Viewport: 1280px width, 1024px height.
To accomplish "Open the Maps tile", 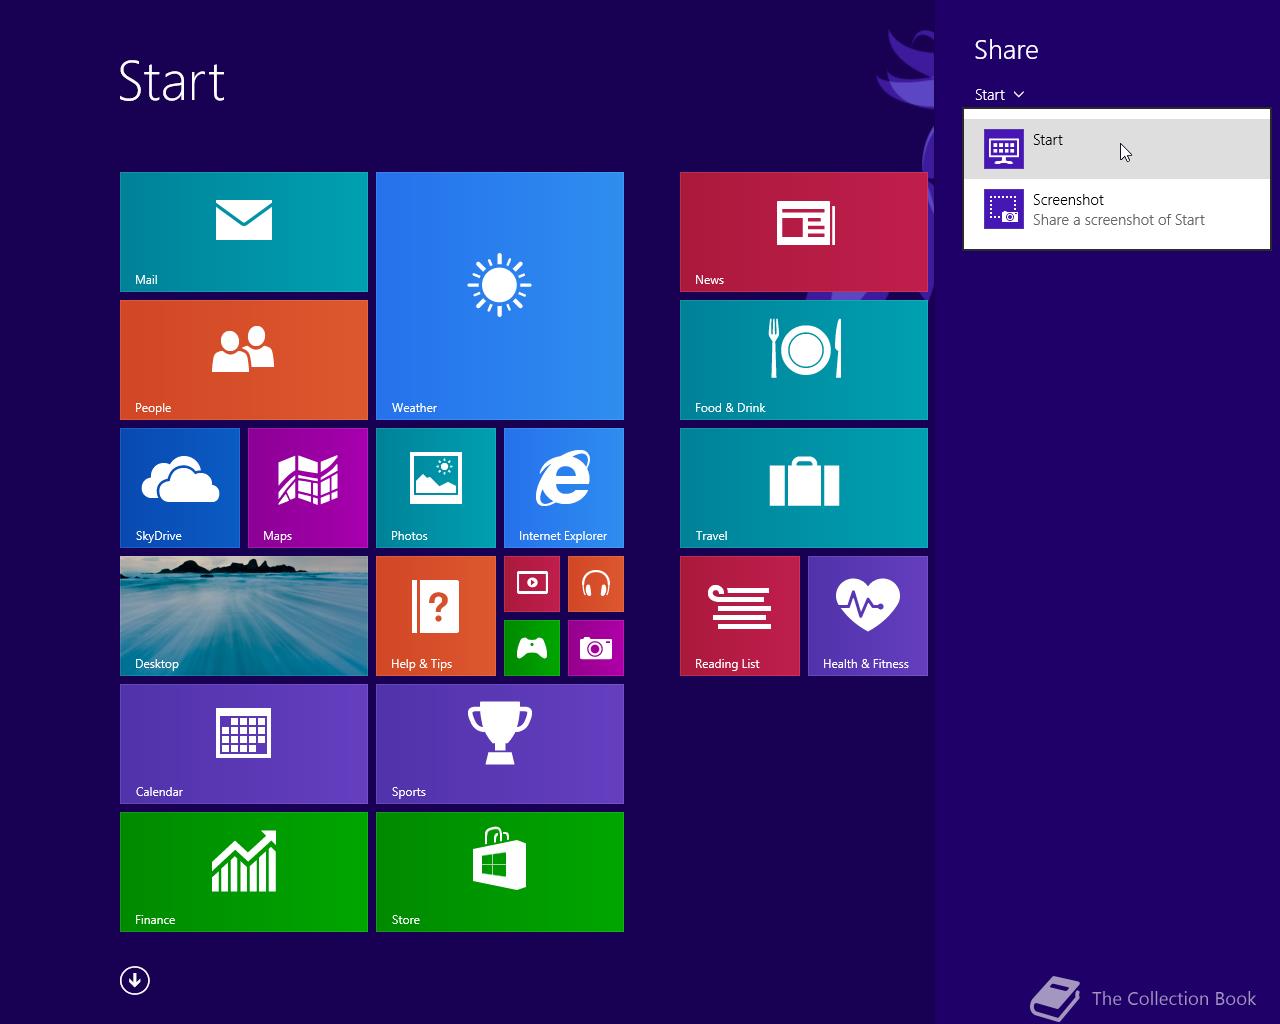I will 308,488.
